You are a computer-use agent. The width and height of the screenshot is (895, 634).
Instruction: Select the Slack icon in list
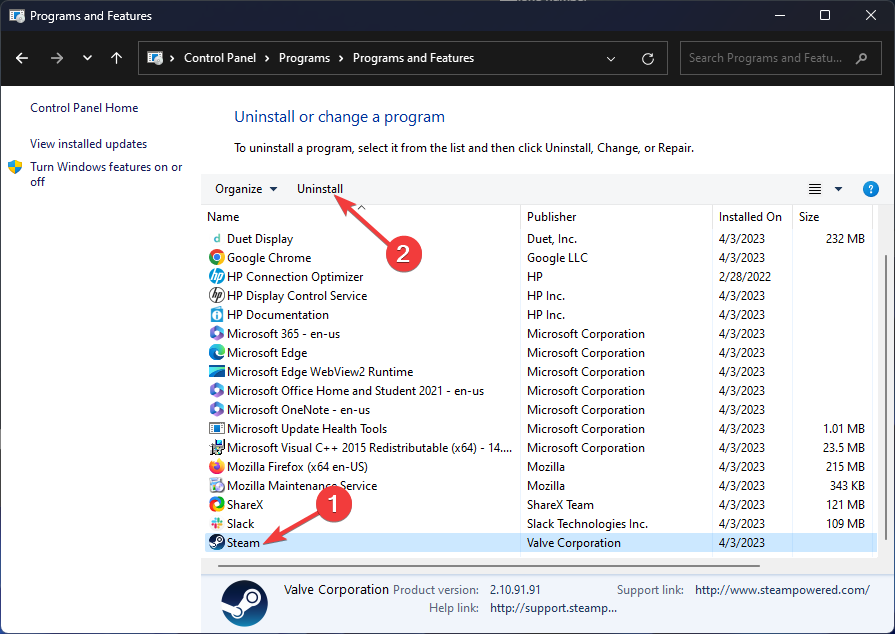[216, 523]
